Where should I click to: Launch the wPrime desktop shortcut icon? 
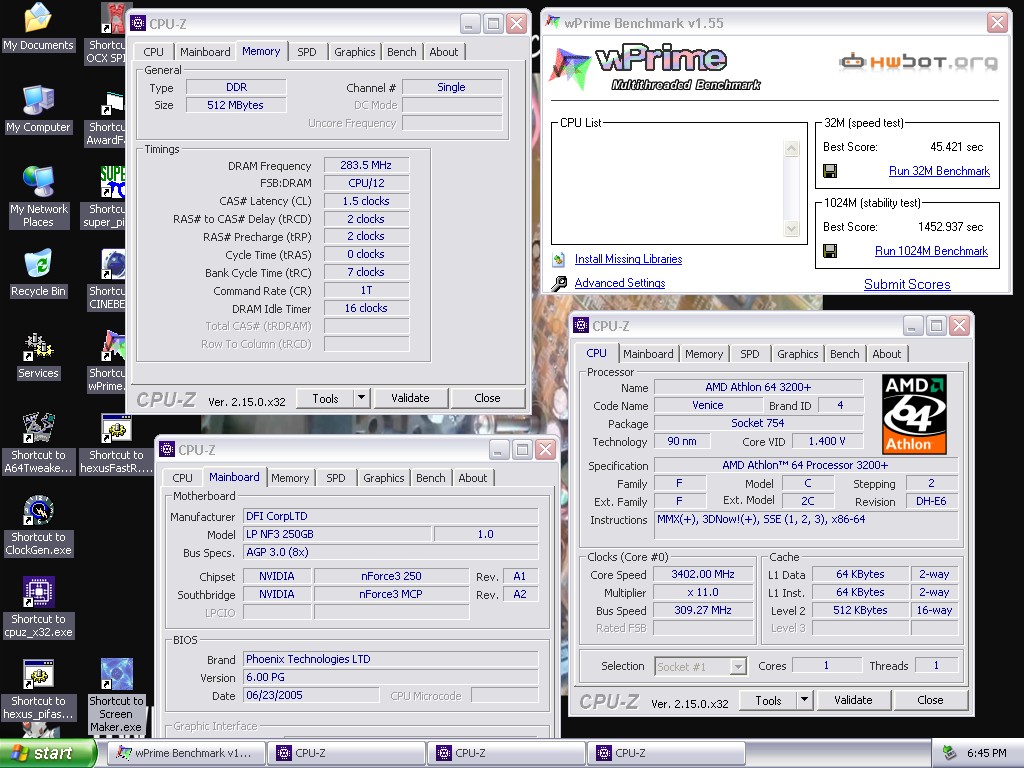[112, 347]
